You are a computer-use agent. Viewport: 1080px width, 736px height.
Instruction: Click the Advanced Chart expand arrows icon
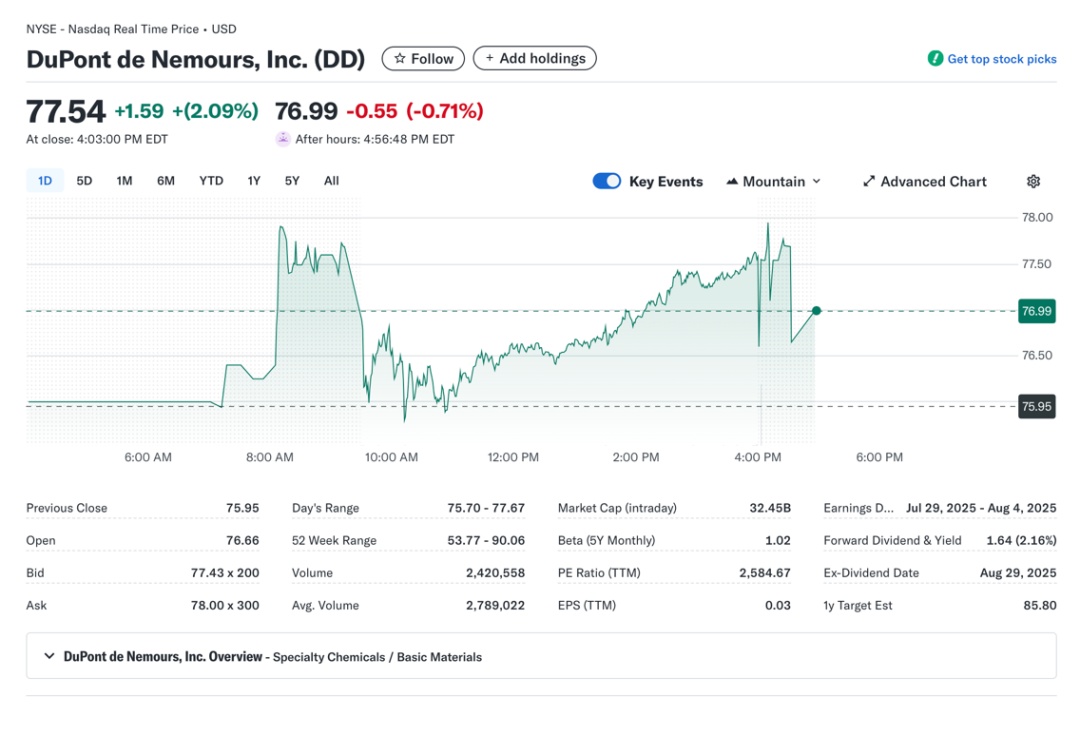coord(869,181)
